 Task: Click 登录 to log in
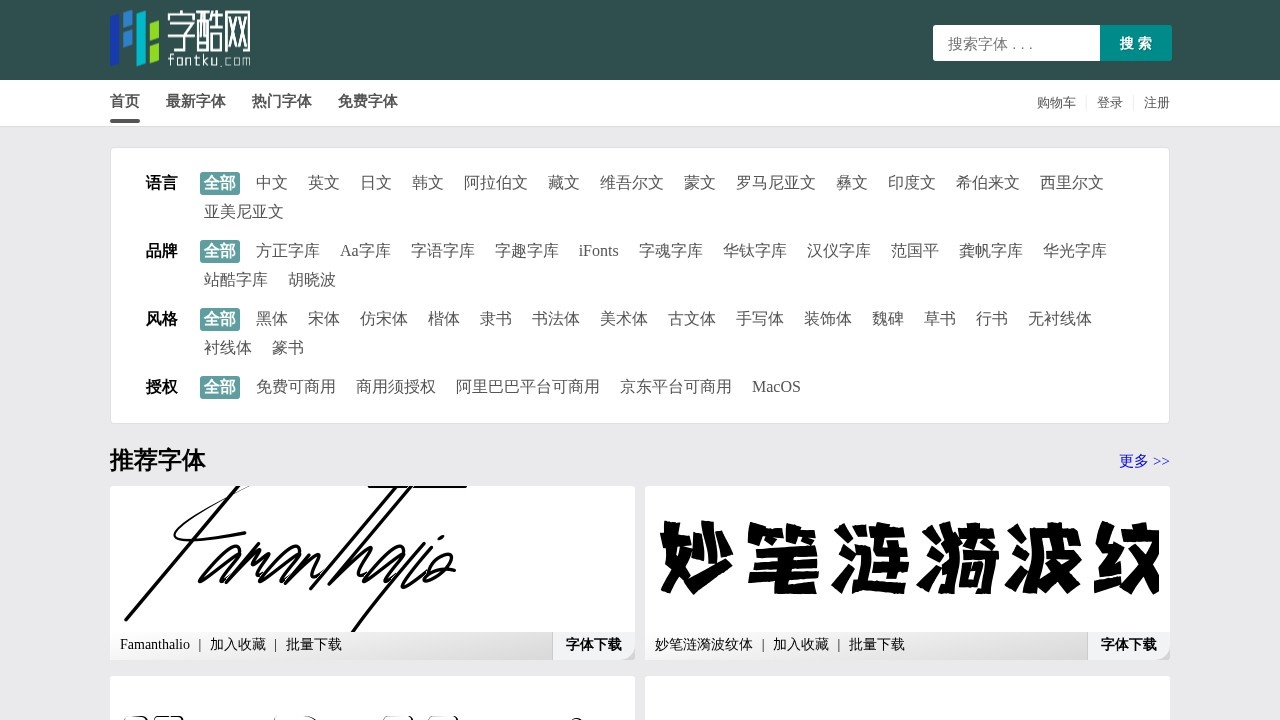tap(1110, 102)
